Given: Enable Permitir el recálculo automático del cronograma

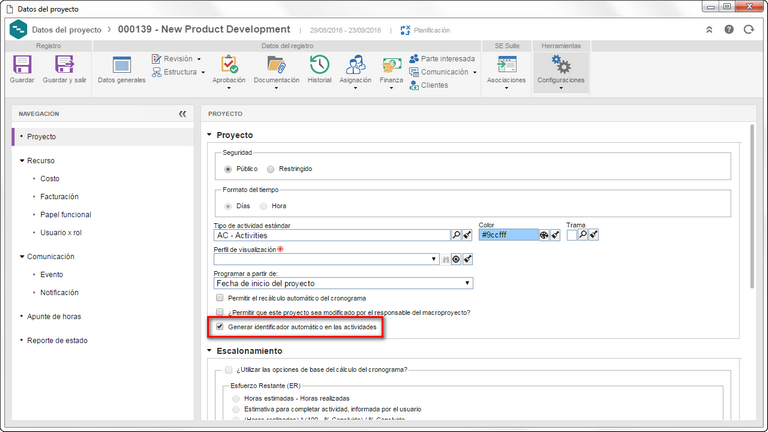Looking at the screenshot, I should click(219, 298).
